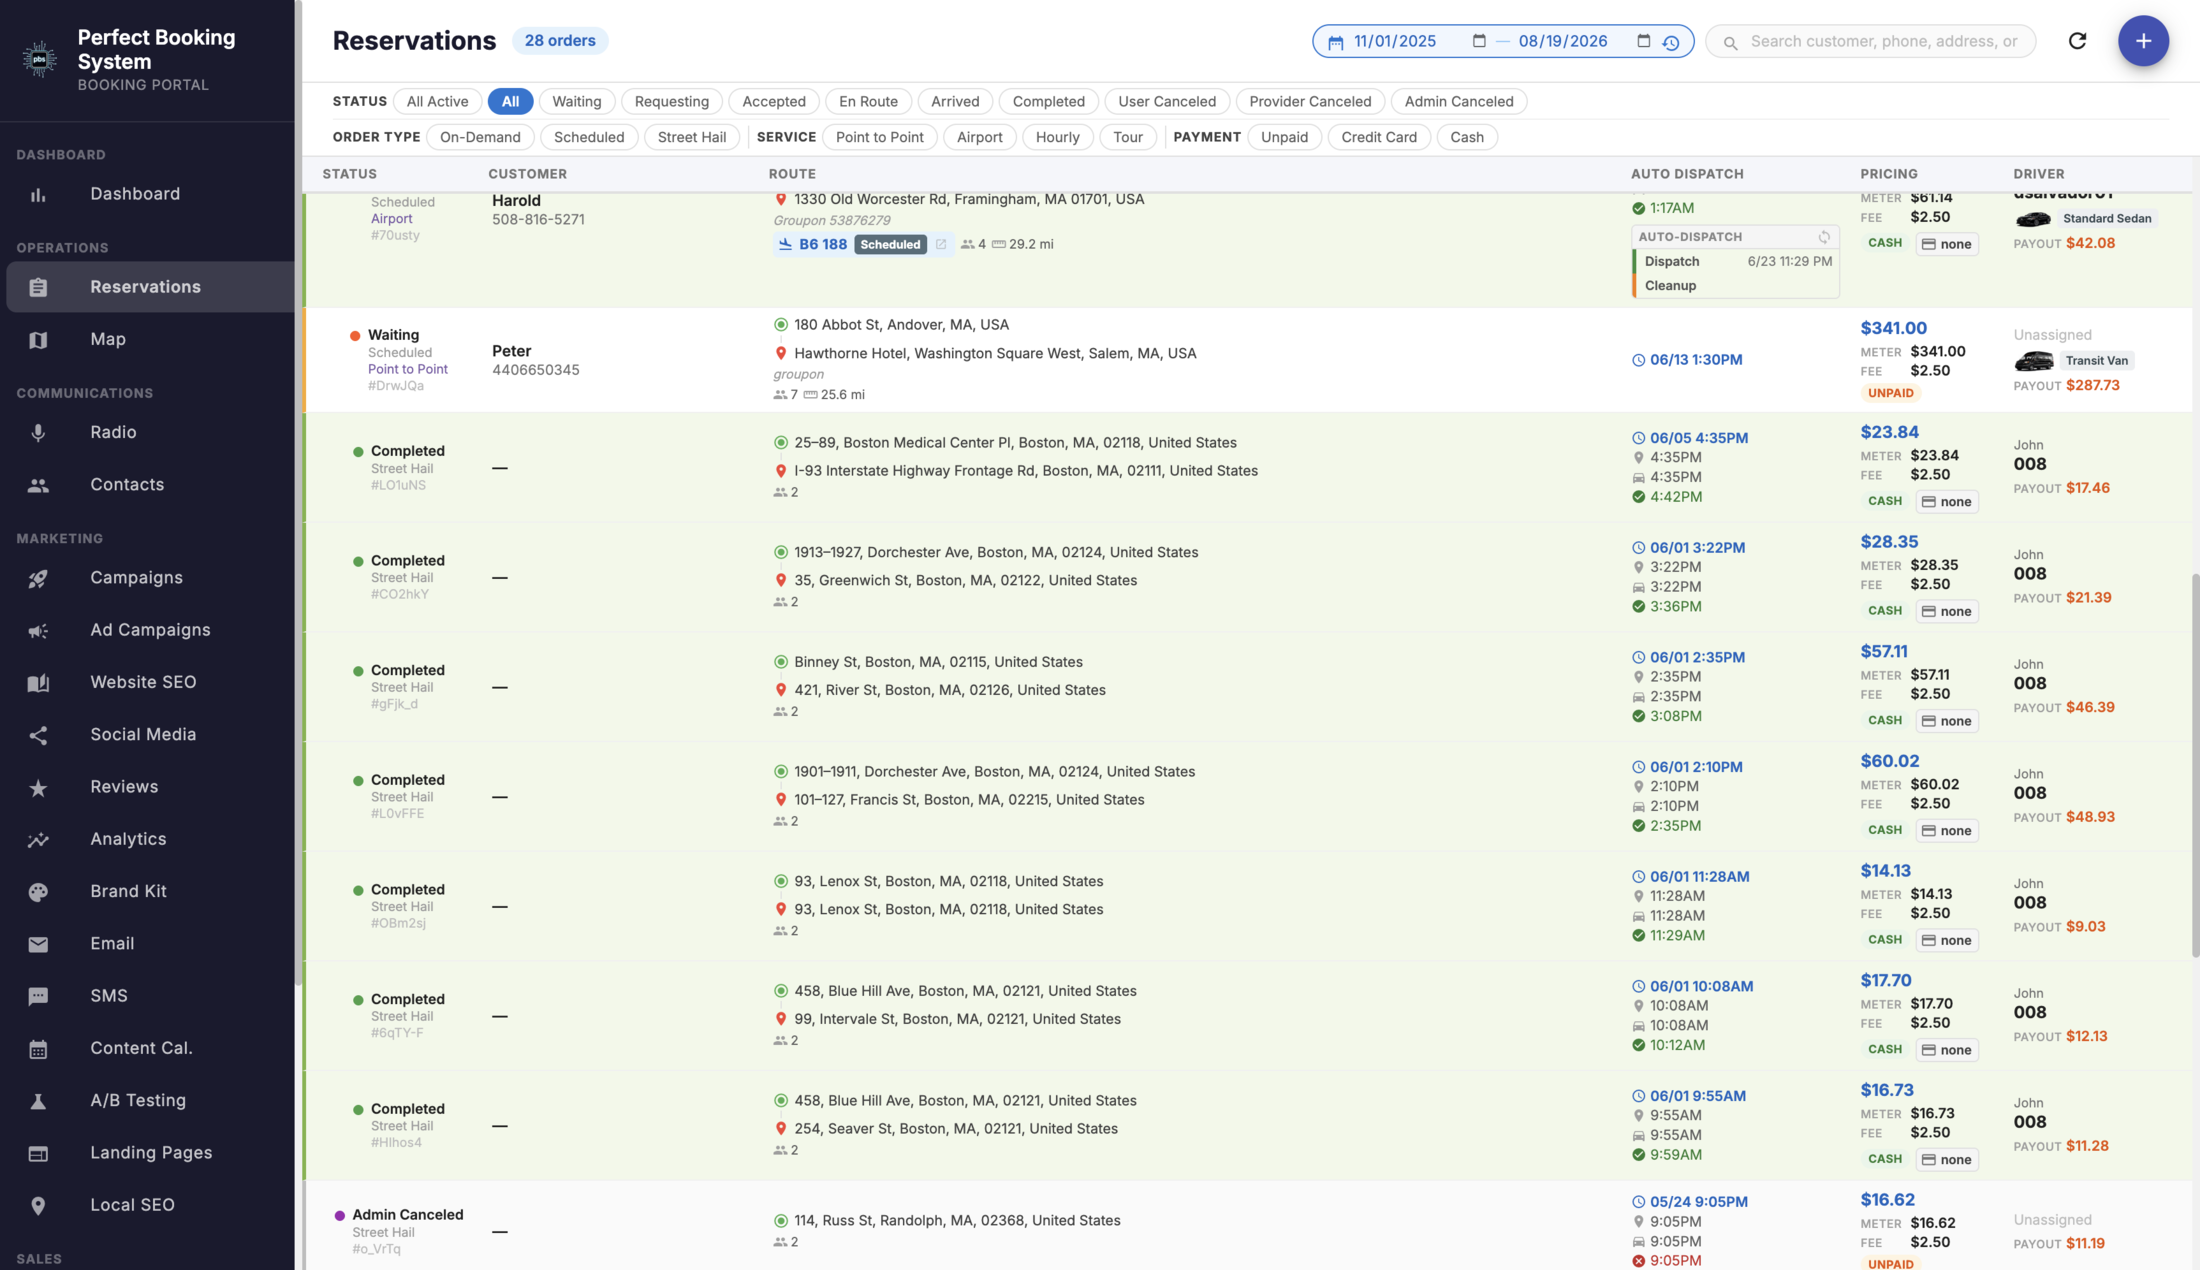Click the auto-dispatch refresh icon
Viewport: 2200px width, 1270px height.
[x=1824, y=237]
